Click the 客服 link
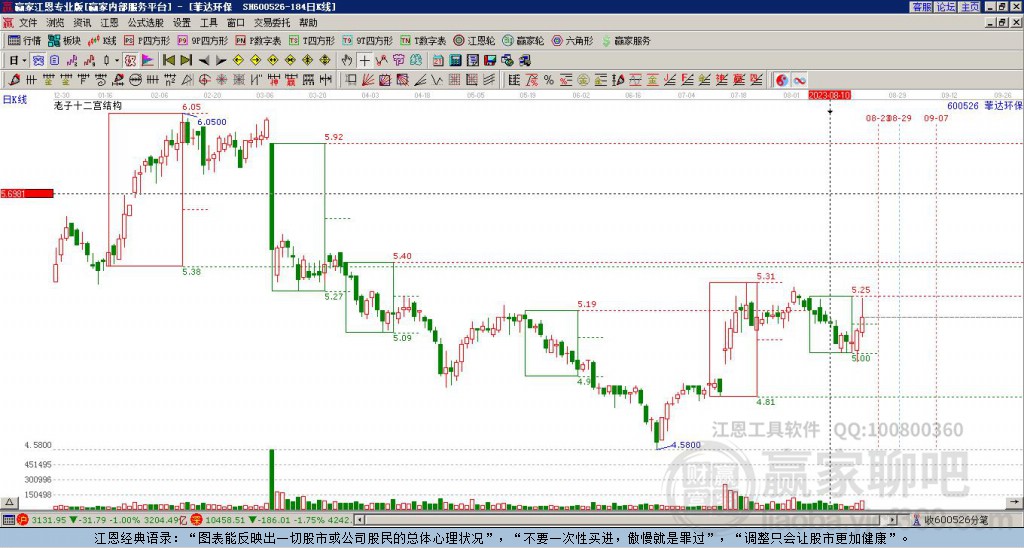 click(x=922, y=7)
